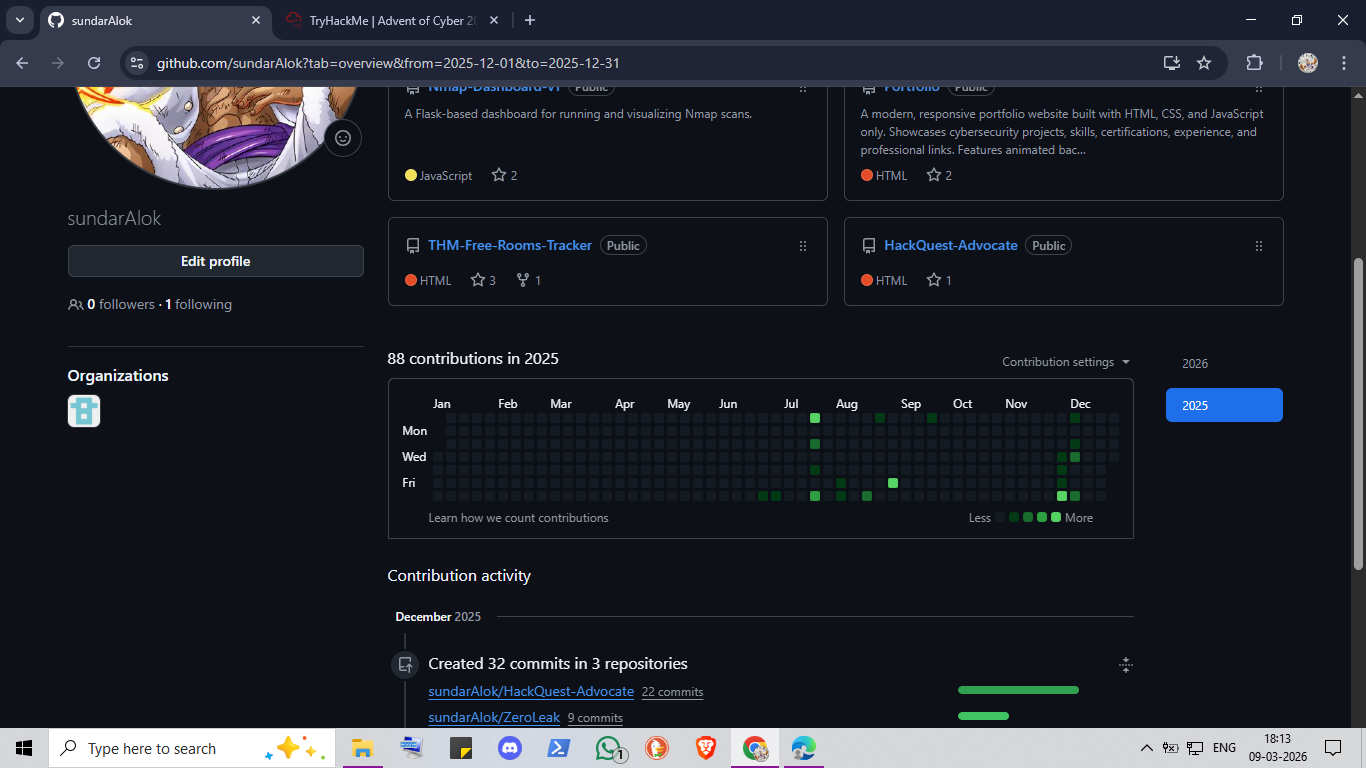The image size is (1366, 768).
Task: Reload the page using the refresh icon
Action: [x=94, y=63]
